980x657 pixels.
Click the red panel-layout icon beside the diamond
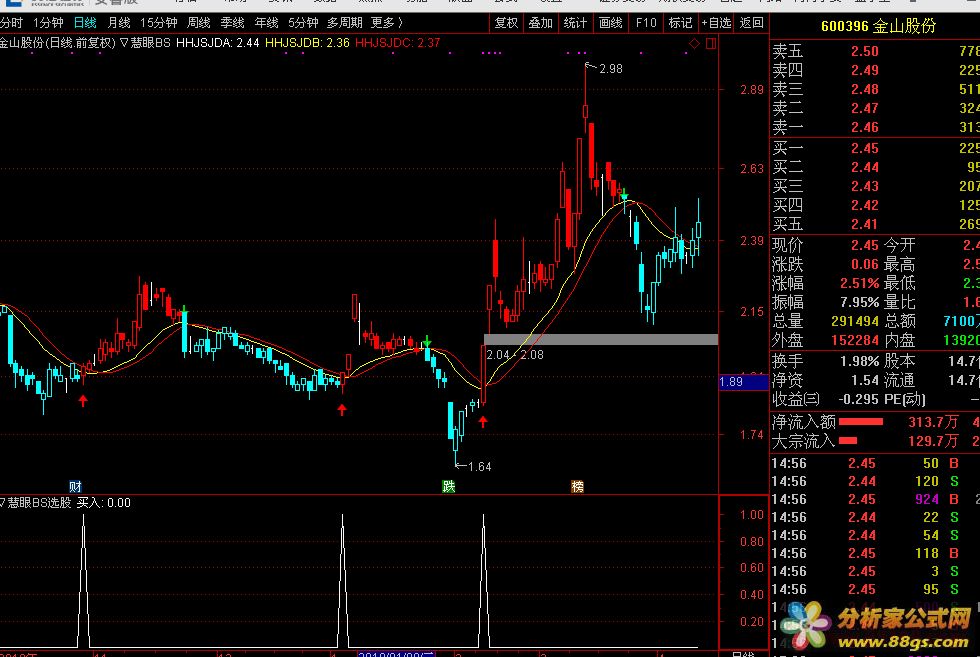711,43
